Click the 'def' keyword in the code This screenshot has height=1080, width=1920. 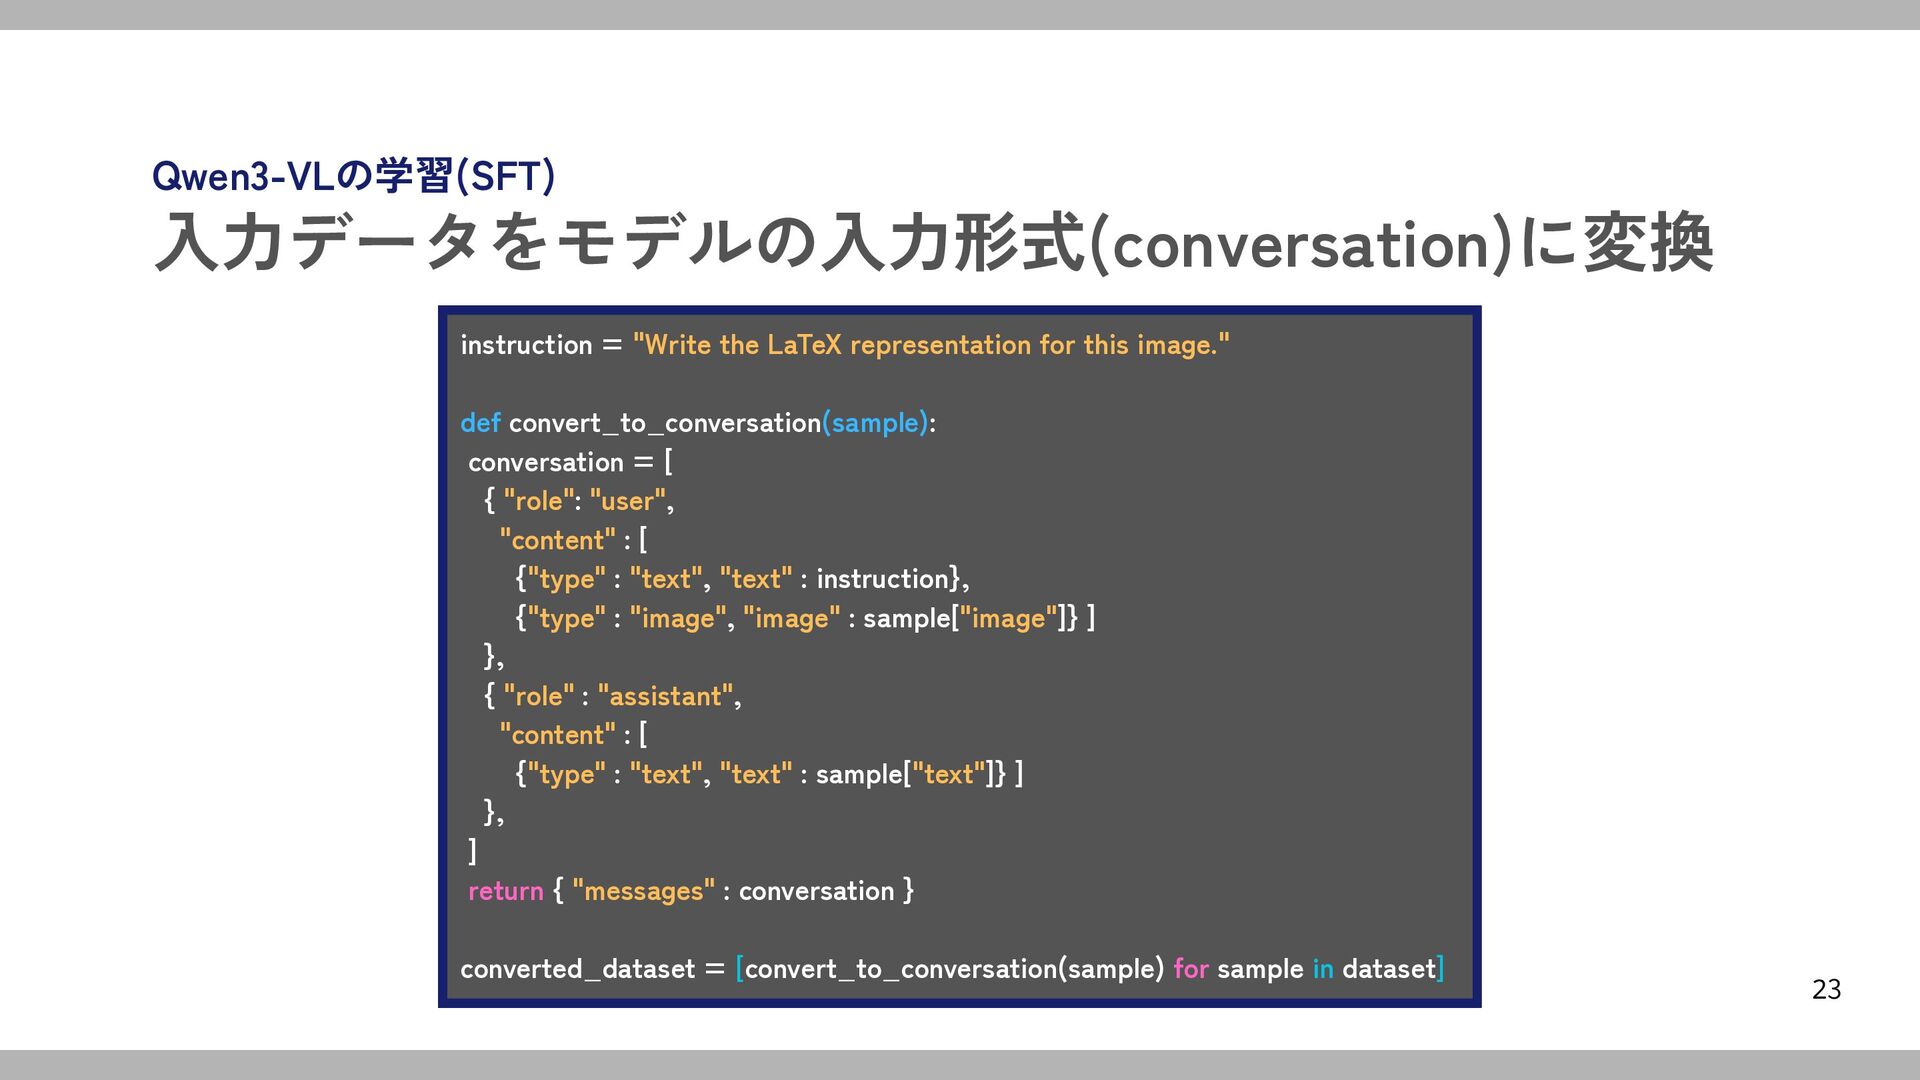pyautogui.click(x=480, y=423)
